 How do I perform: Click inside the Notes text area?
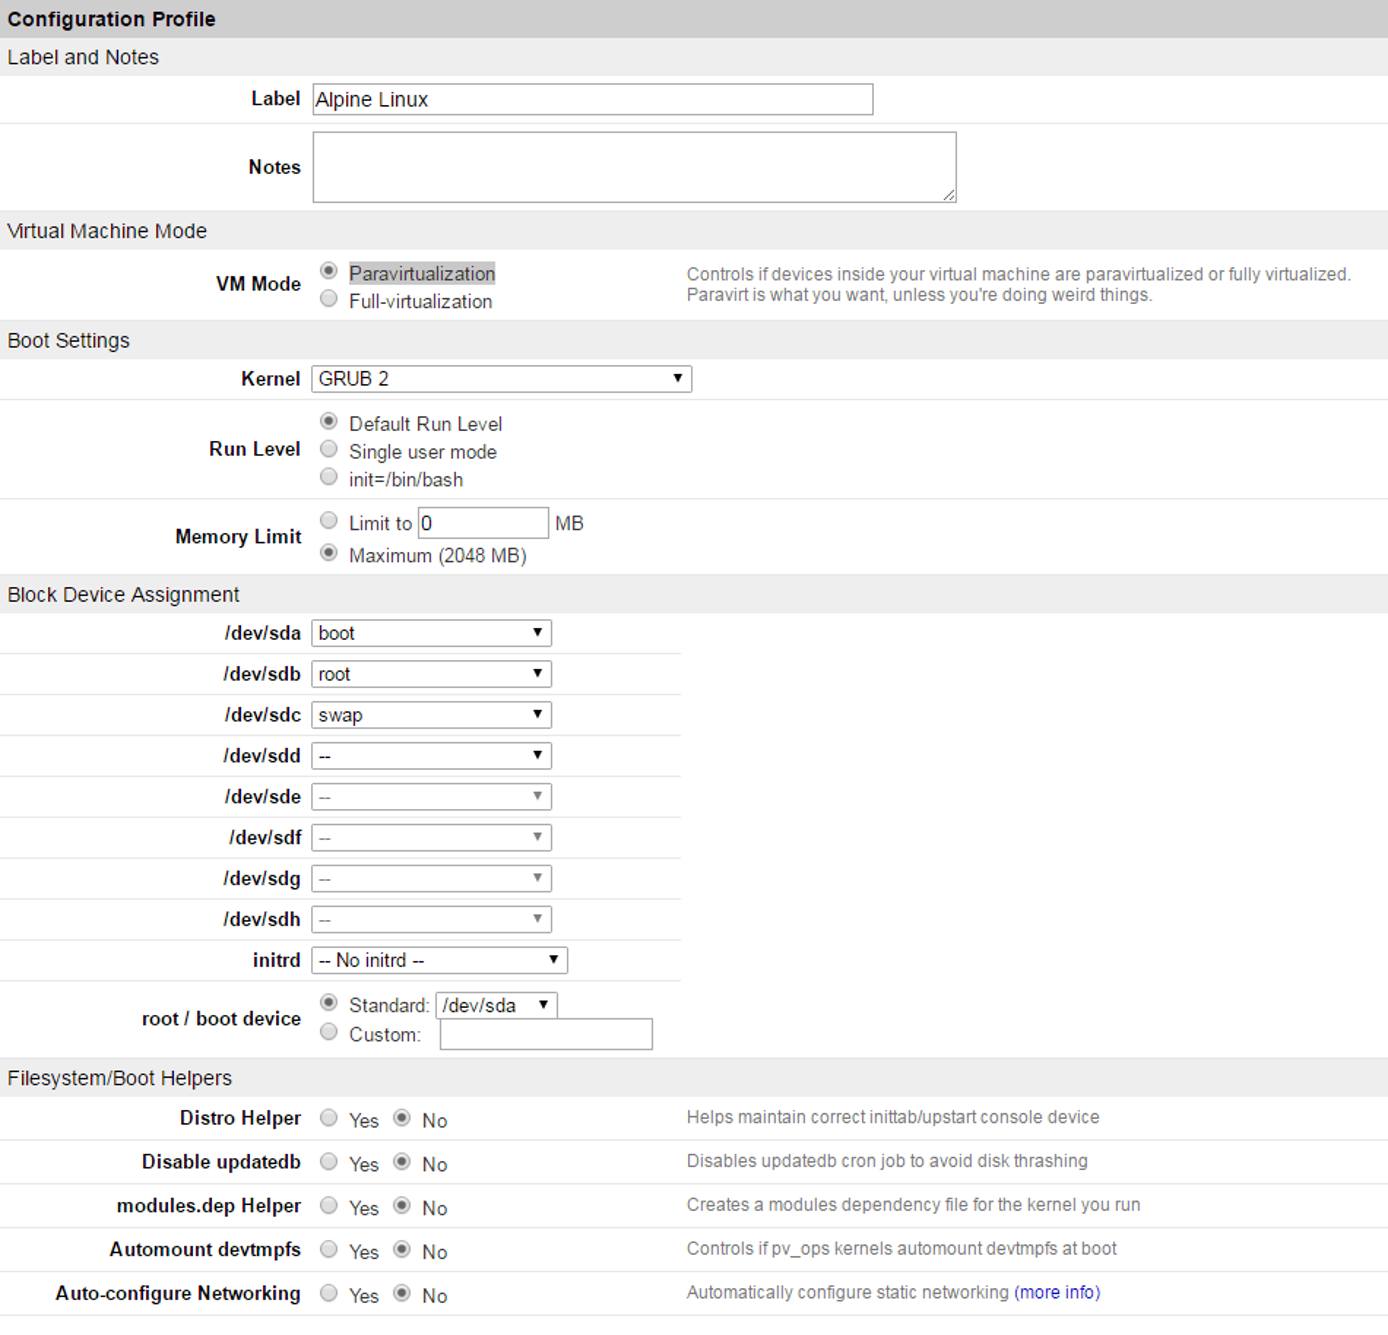click(632, 167)
